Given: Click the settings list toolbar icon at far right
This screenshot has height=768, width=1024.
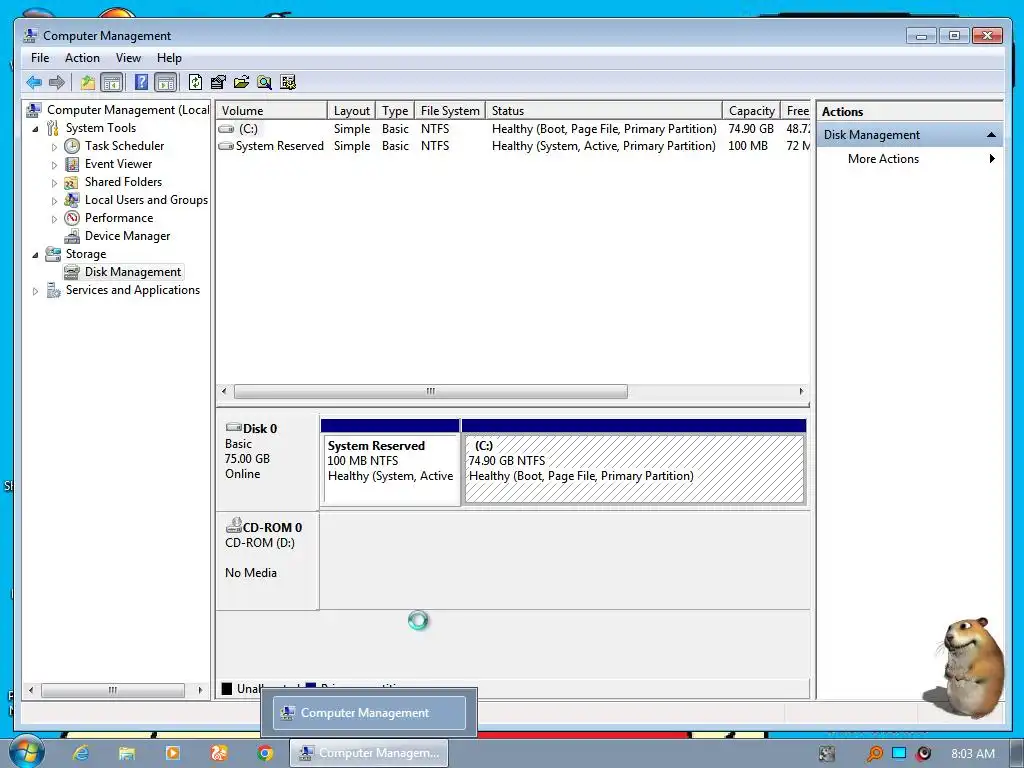Looking at the screenshot, I should click(288, 82).
